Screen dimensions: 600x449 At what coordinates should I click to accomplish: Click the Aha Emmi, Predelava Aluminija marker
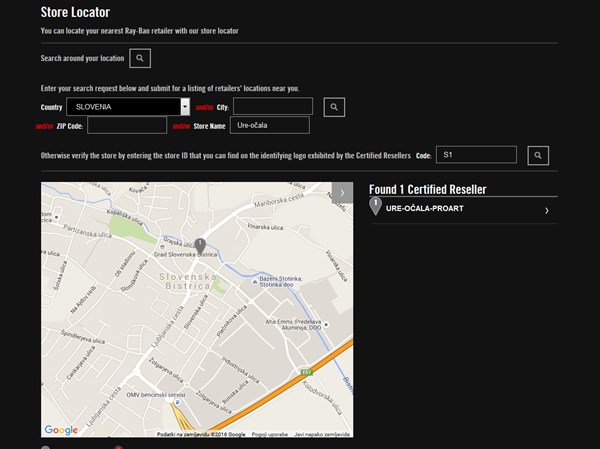point(326,325)
